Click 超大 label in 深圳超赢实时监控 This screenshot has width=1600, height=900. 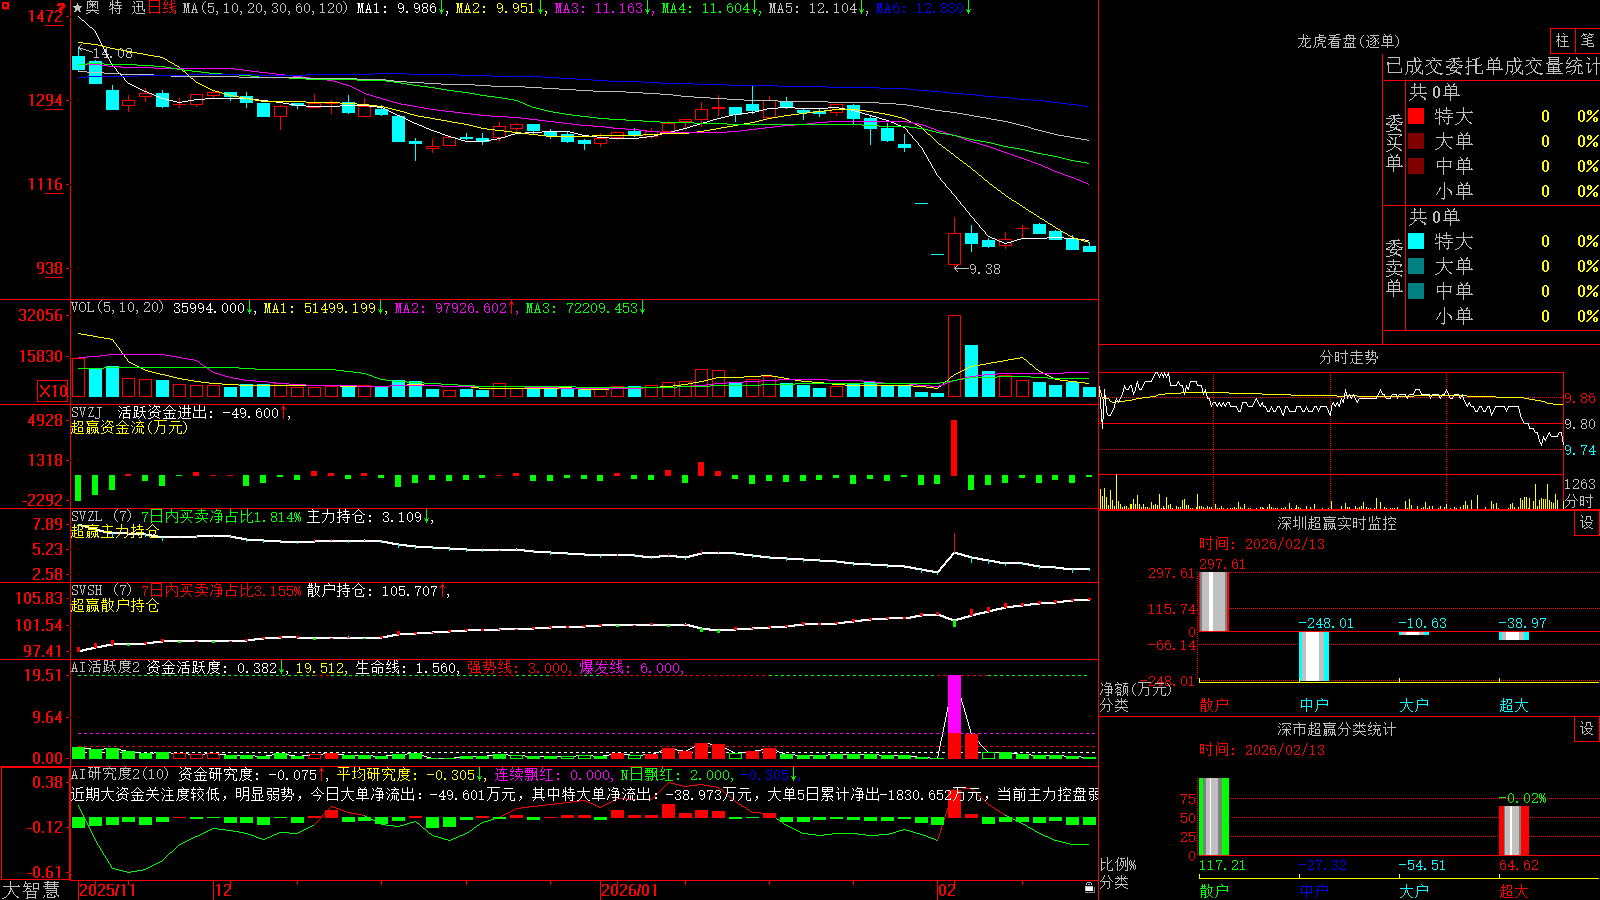(x=1514, y=705)
